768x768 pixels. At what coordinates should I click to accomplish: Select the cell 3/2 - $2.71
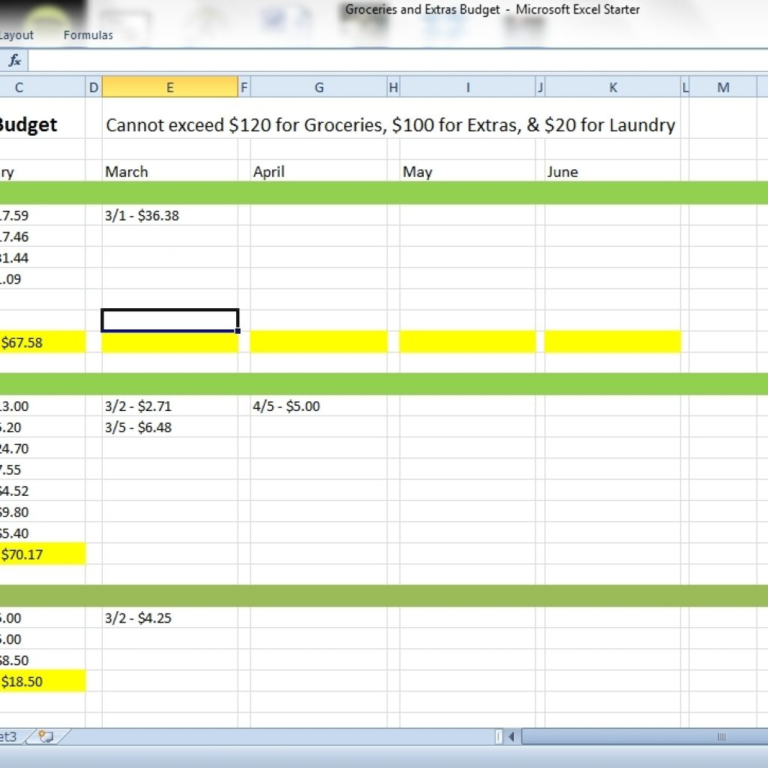(170, 406)
